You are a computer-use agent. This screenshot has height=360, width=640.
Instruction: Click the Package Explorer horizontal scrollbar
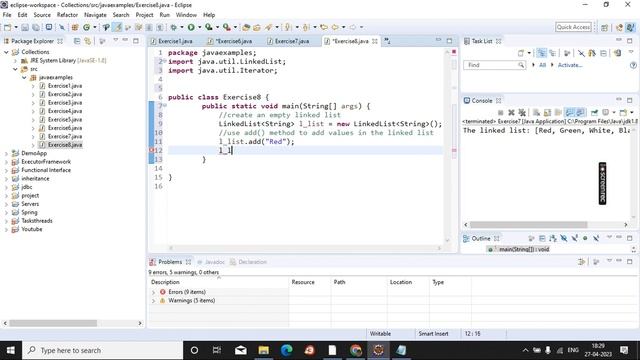pyautogui.click(x=53, y=323)
